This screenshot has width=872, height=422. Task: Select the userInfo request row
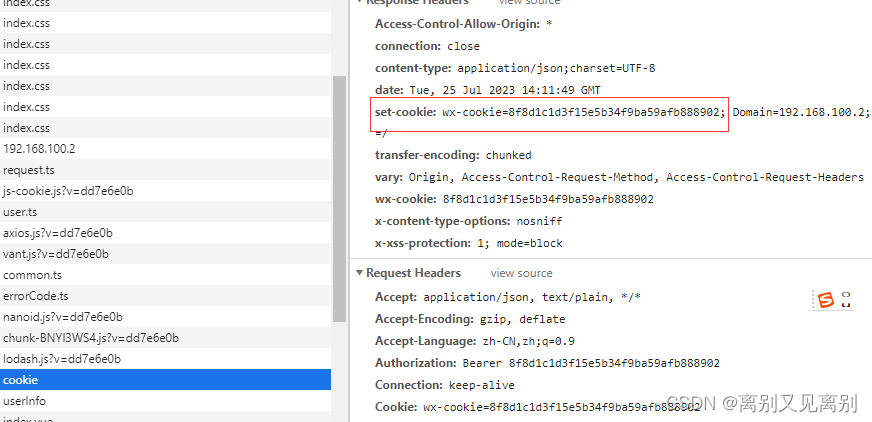click(165, 401)
